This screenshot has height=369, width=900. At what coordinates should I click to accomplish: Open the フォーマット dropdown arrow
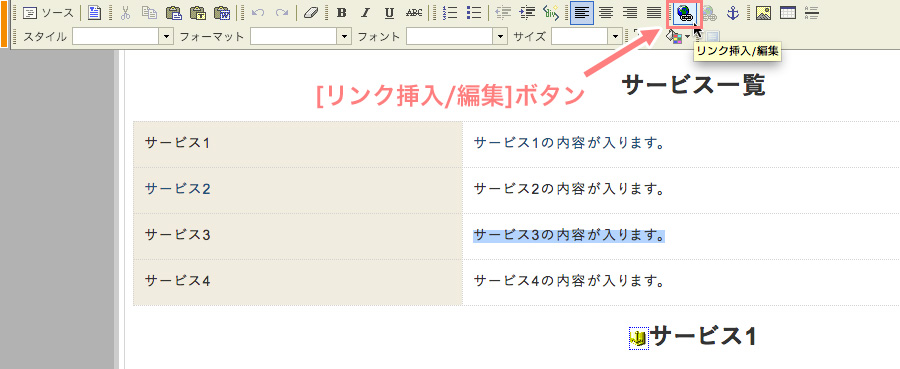[344, 37]
